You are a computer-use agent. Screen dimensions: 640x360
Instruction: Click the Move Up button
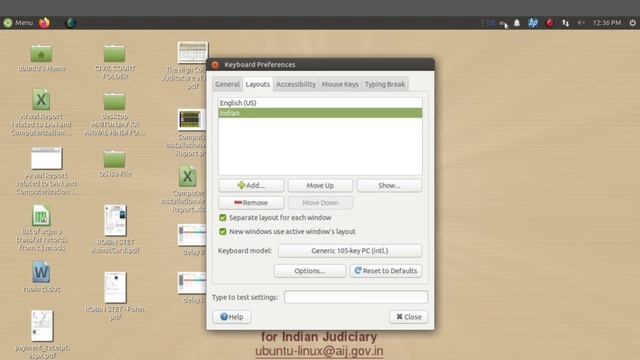click(320, 185)
